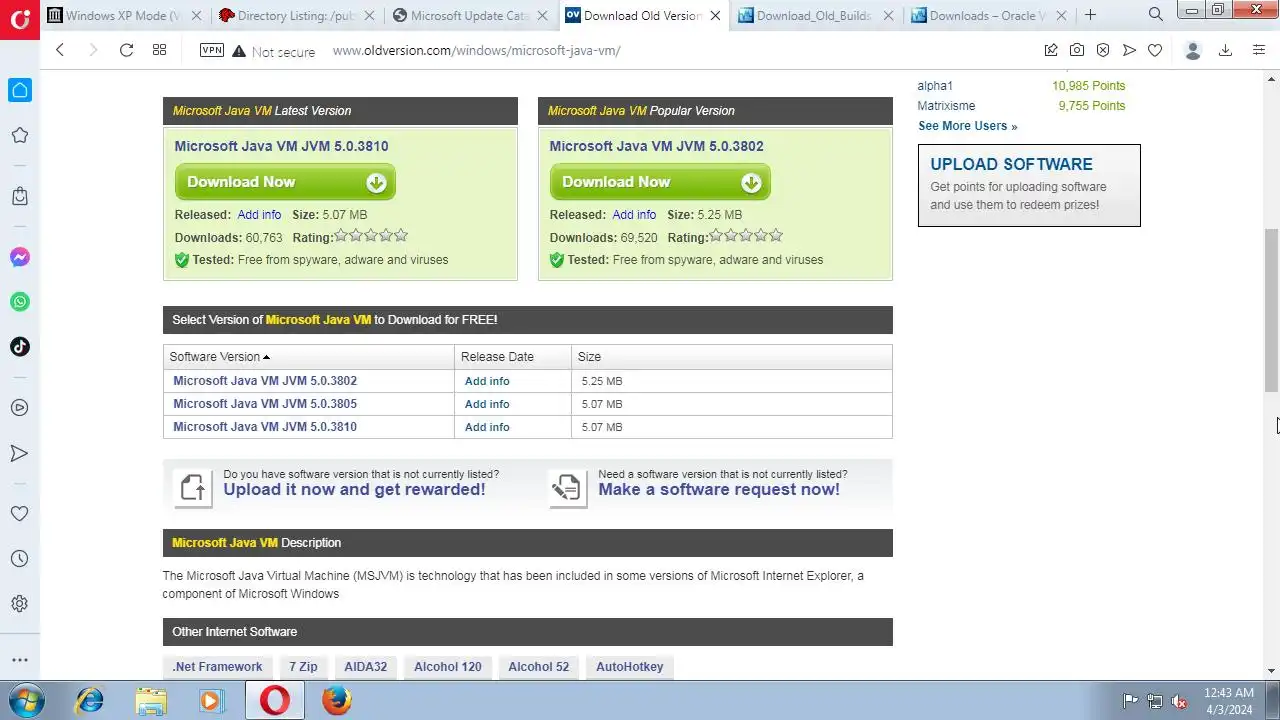The image size is (1280, 720).
Task: Open the sidebar Home icon
Action: 19,90
